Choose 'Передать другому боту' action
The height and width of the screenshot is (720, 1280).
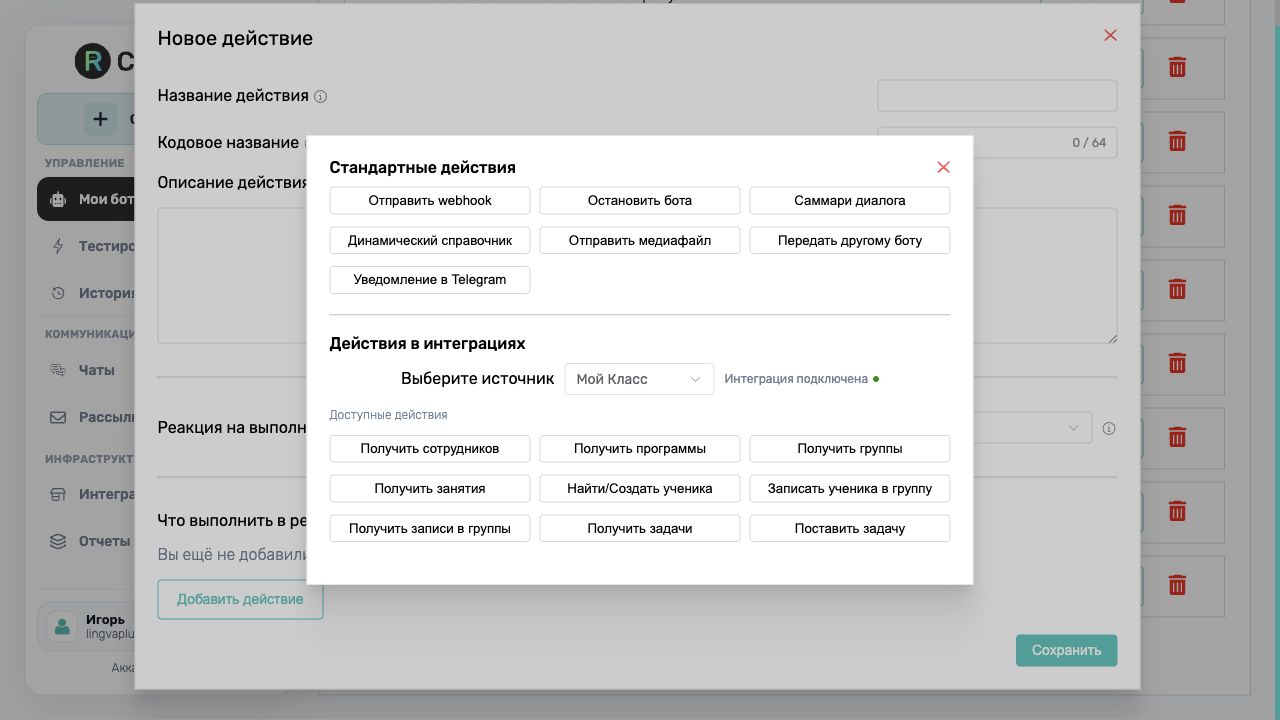[x=850, y=240]
